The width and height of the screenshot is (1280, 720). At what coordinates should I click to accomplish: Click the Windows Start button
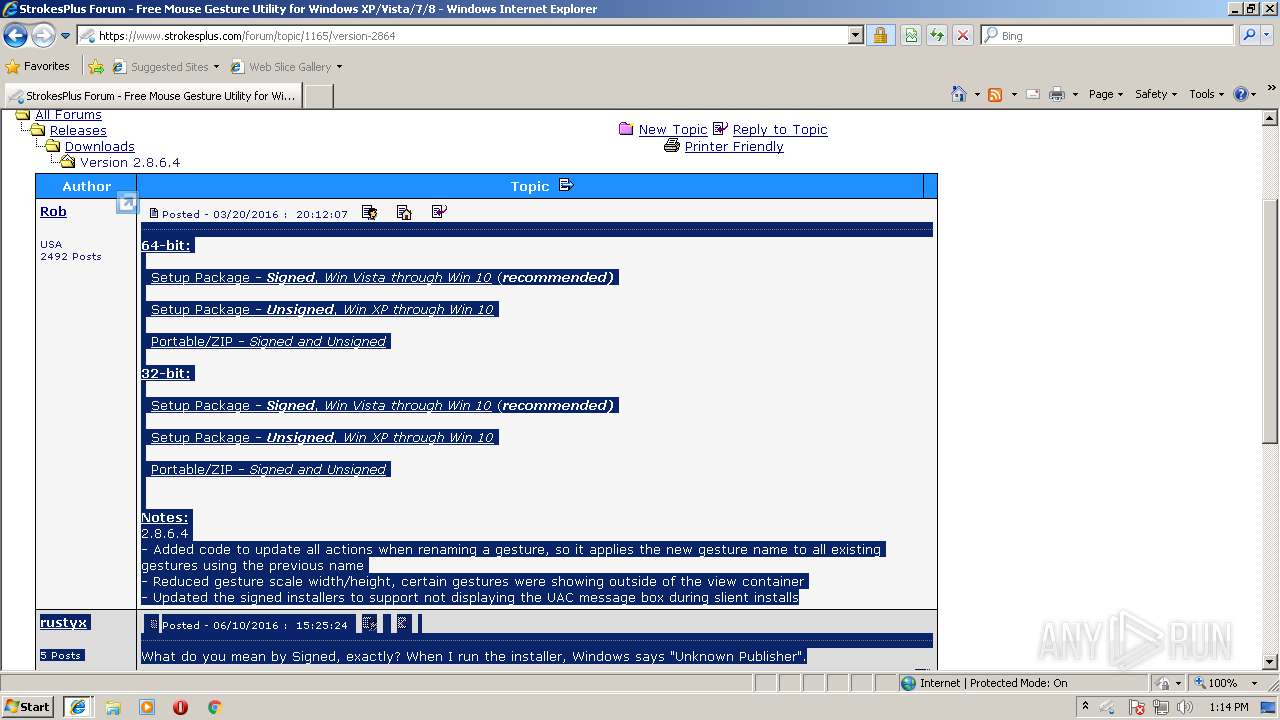pyautogui.click(x=28, y=706)
